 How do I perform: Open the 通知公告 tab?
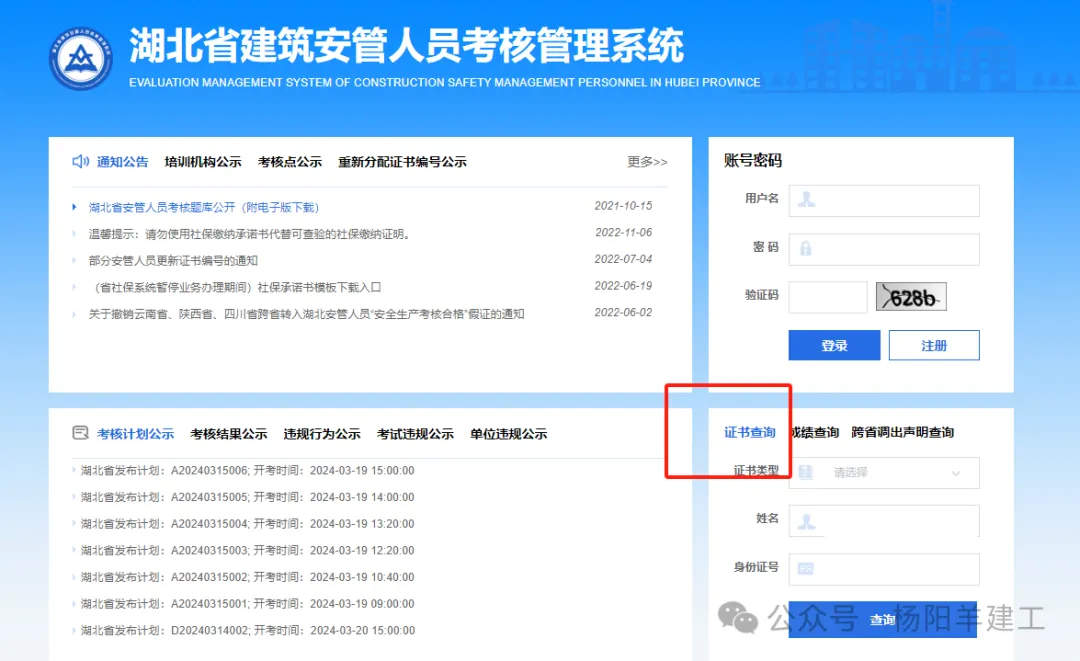(x=123, y=162)
